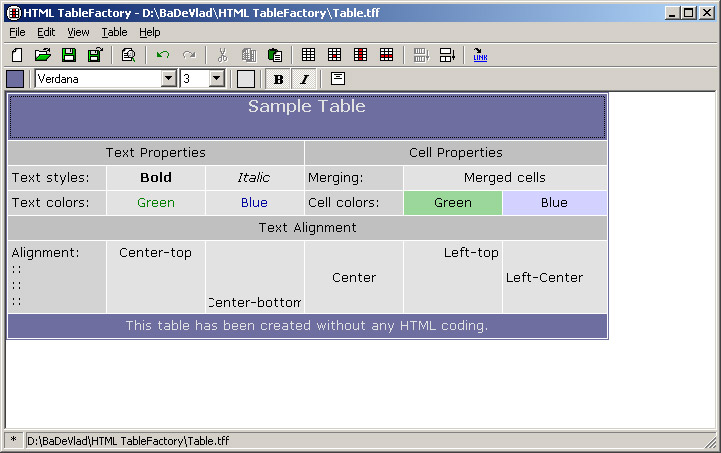Open the Edit menu
721x453 pixels.
click(x=46, y=32)
